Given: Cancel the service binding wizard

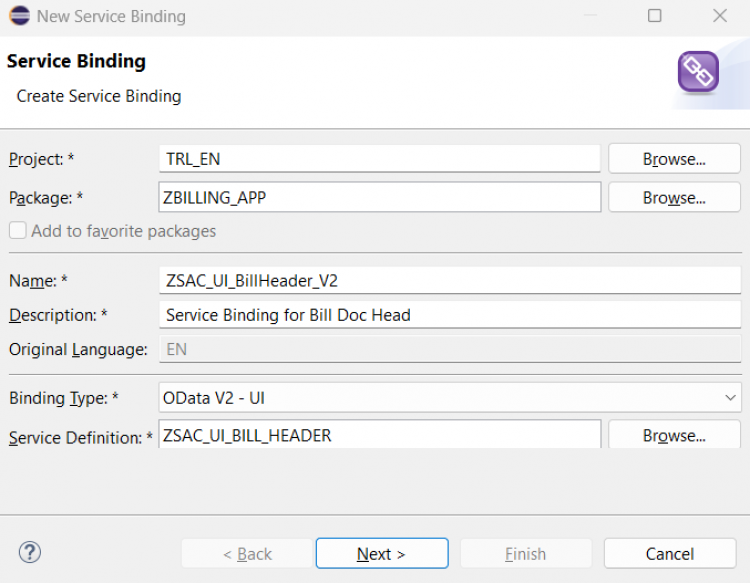Looking at the screenshot, I should [x=669, y=554].
